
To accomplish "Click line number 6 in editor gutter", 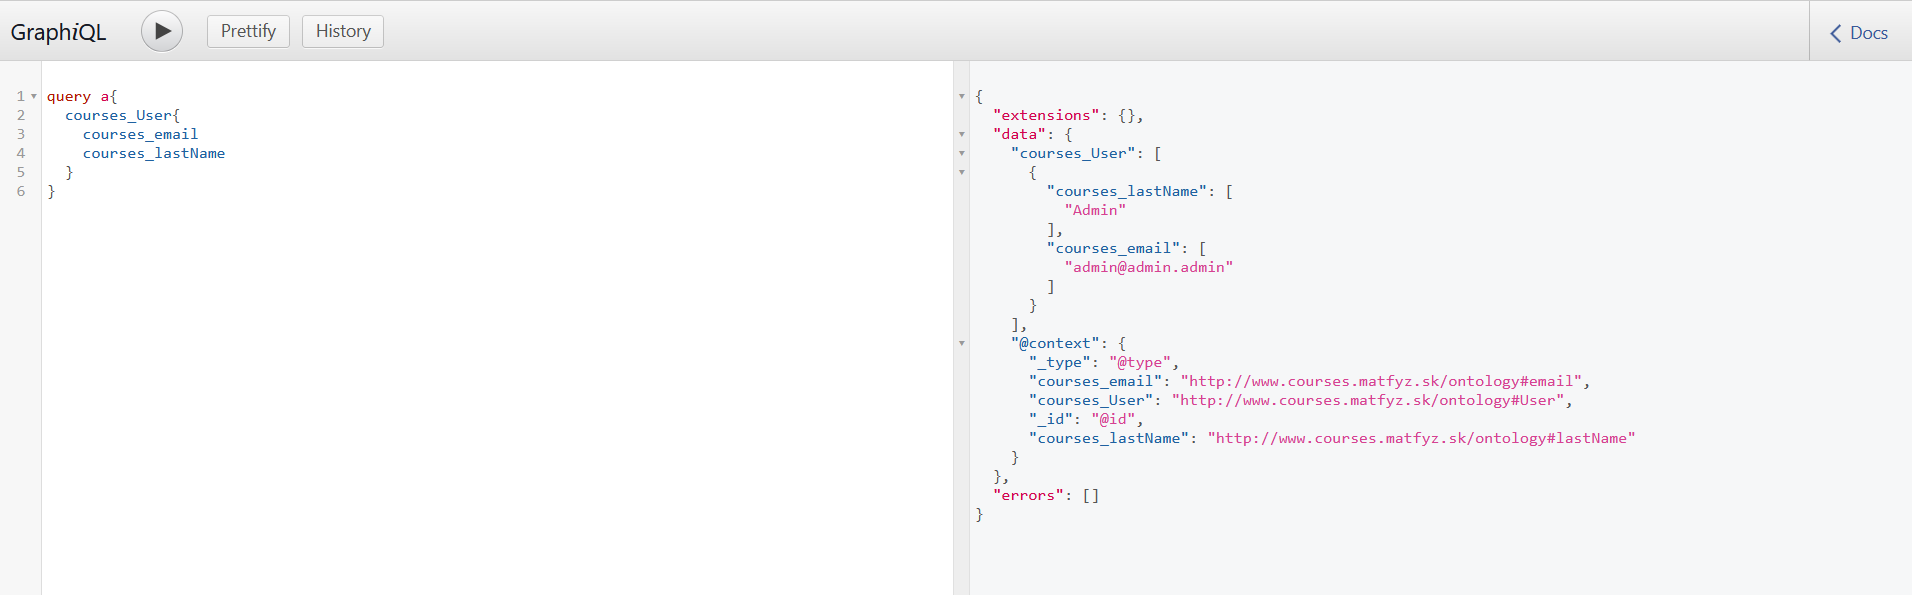I will [x=21, y=192].
